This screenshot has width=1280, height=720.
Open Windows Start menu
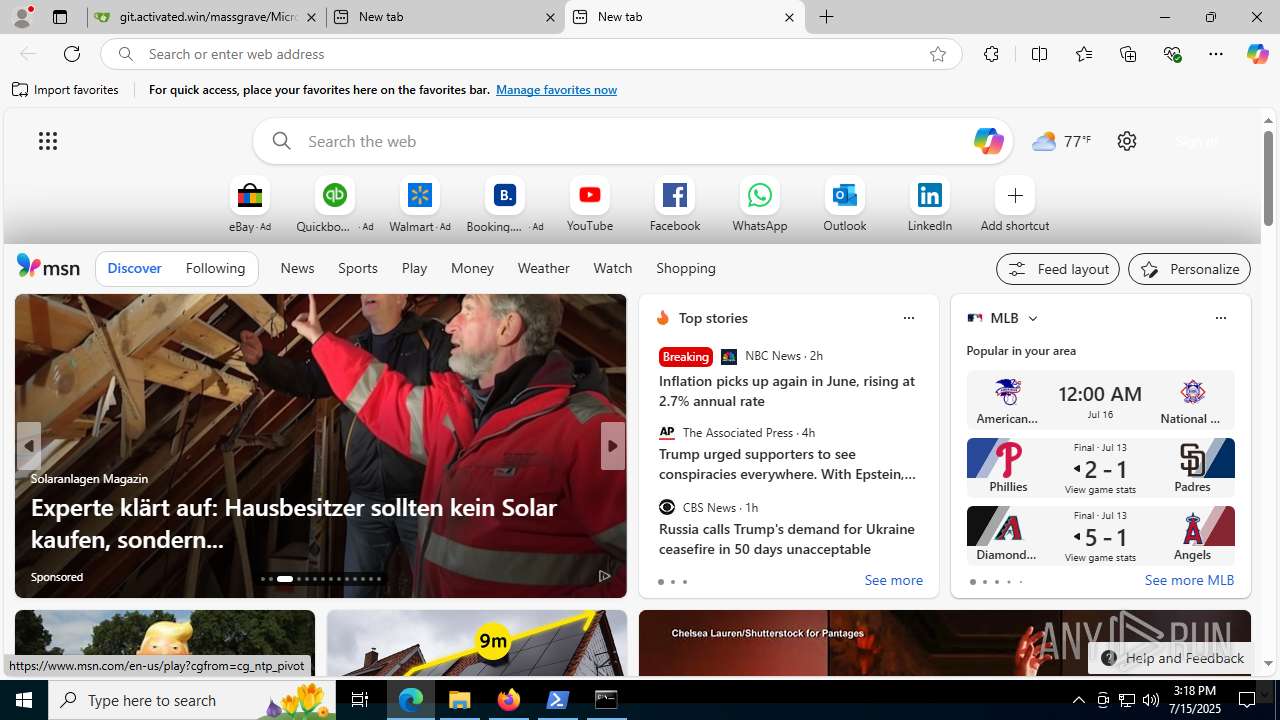pos(24,700)
